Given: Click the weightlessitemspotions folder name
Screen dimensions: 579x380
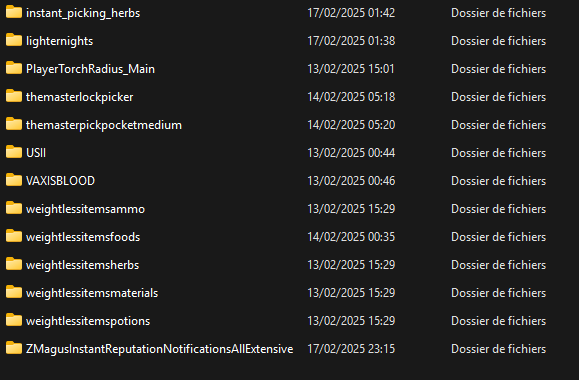Looking at the screenshot, I should pos(88,321).
